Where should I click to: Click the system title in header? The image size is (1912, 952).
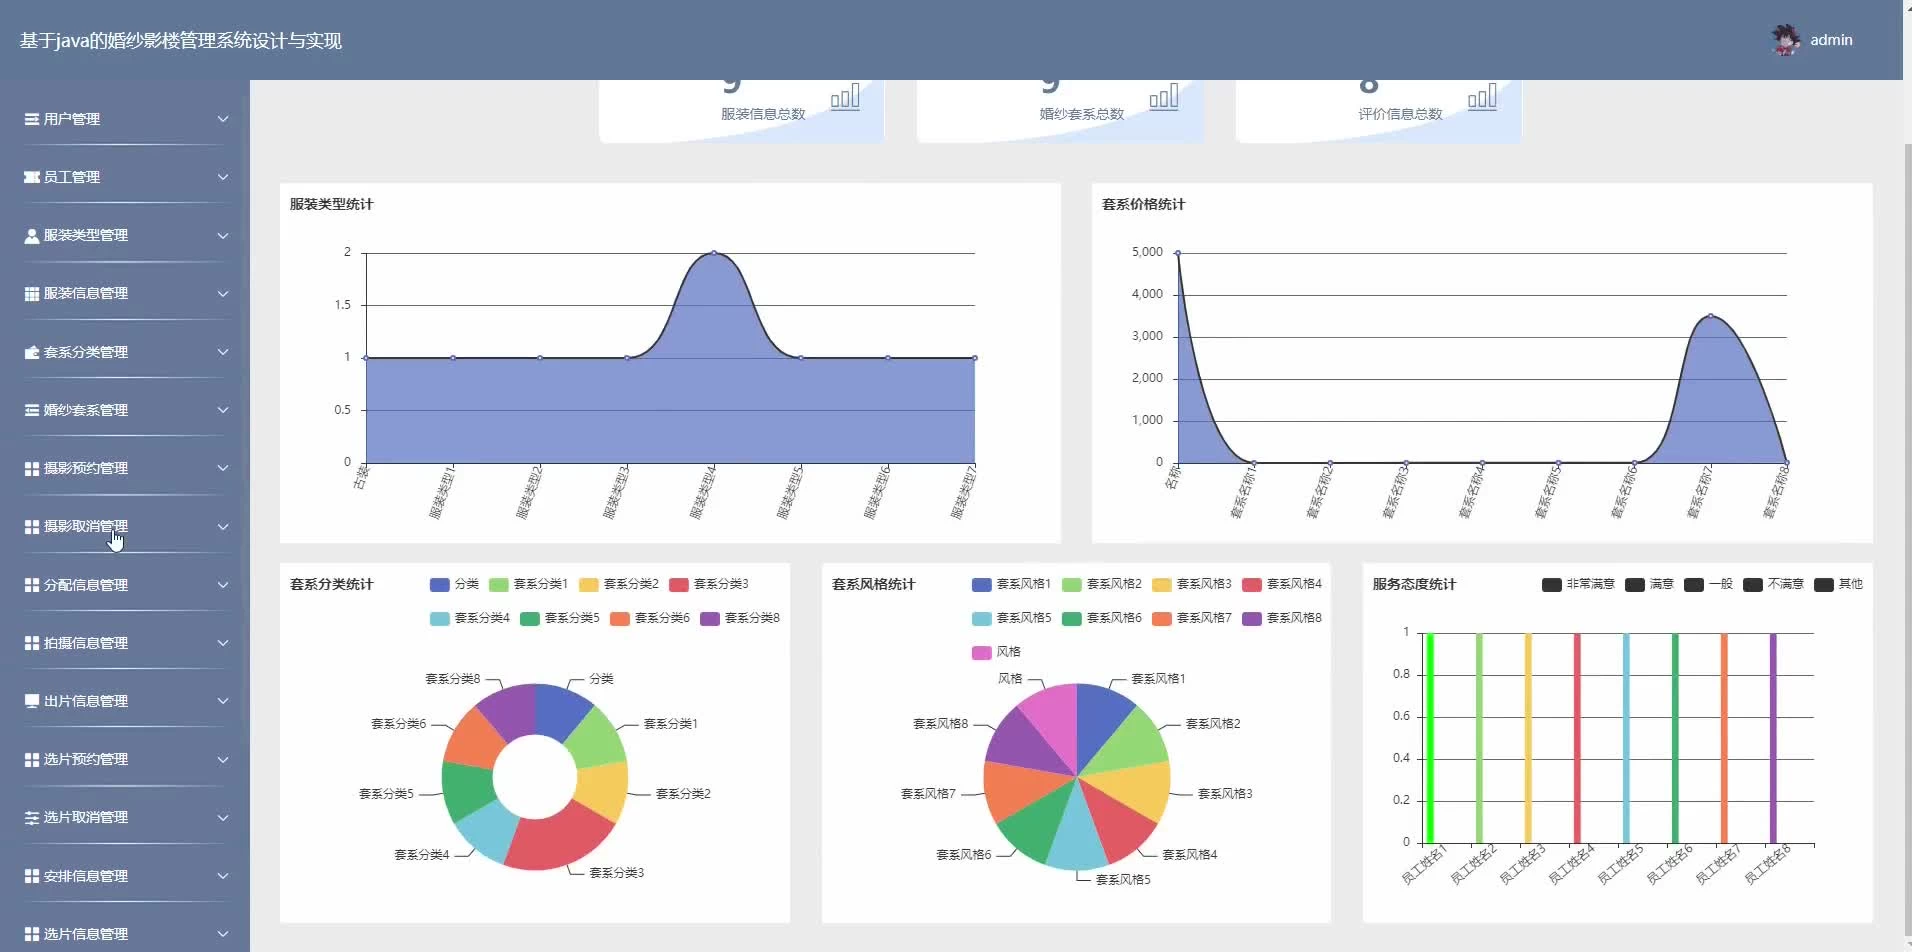click(x=181, y=41)
